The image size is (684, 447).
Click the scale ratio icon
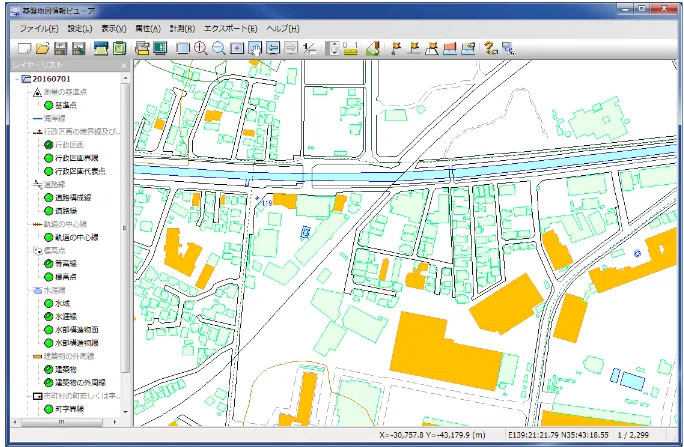tap(309, 48)
